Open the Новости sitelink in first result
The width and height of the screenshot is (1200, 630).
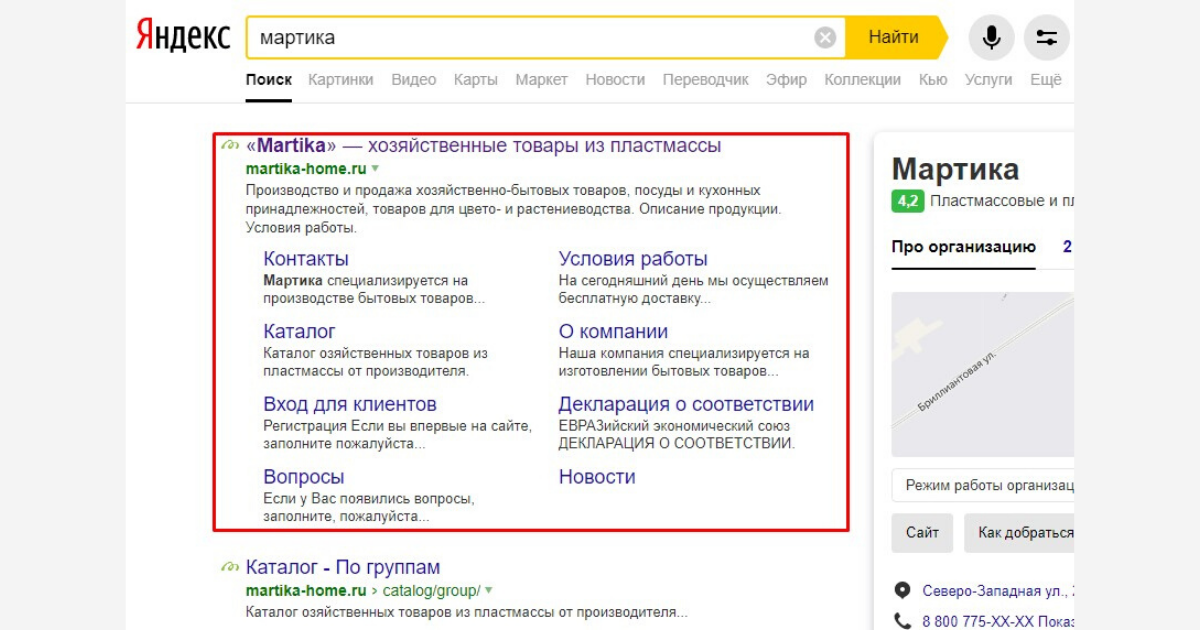[597, 477]
